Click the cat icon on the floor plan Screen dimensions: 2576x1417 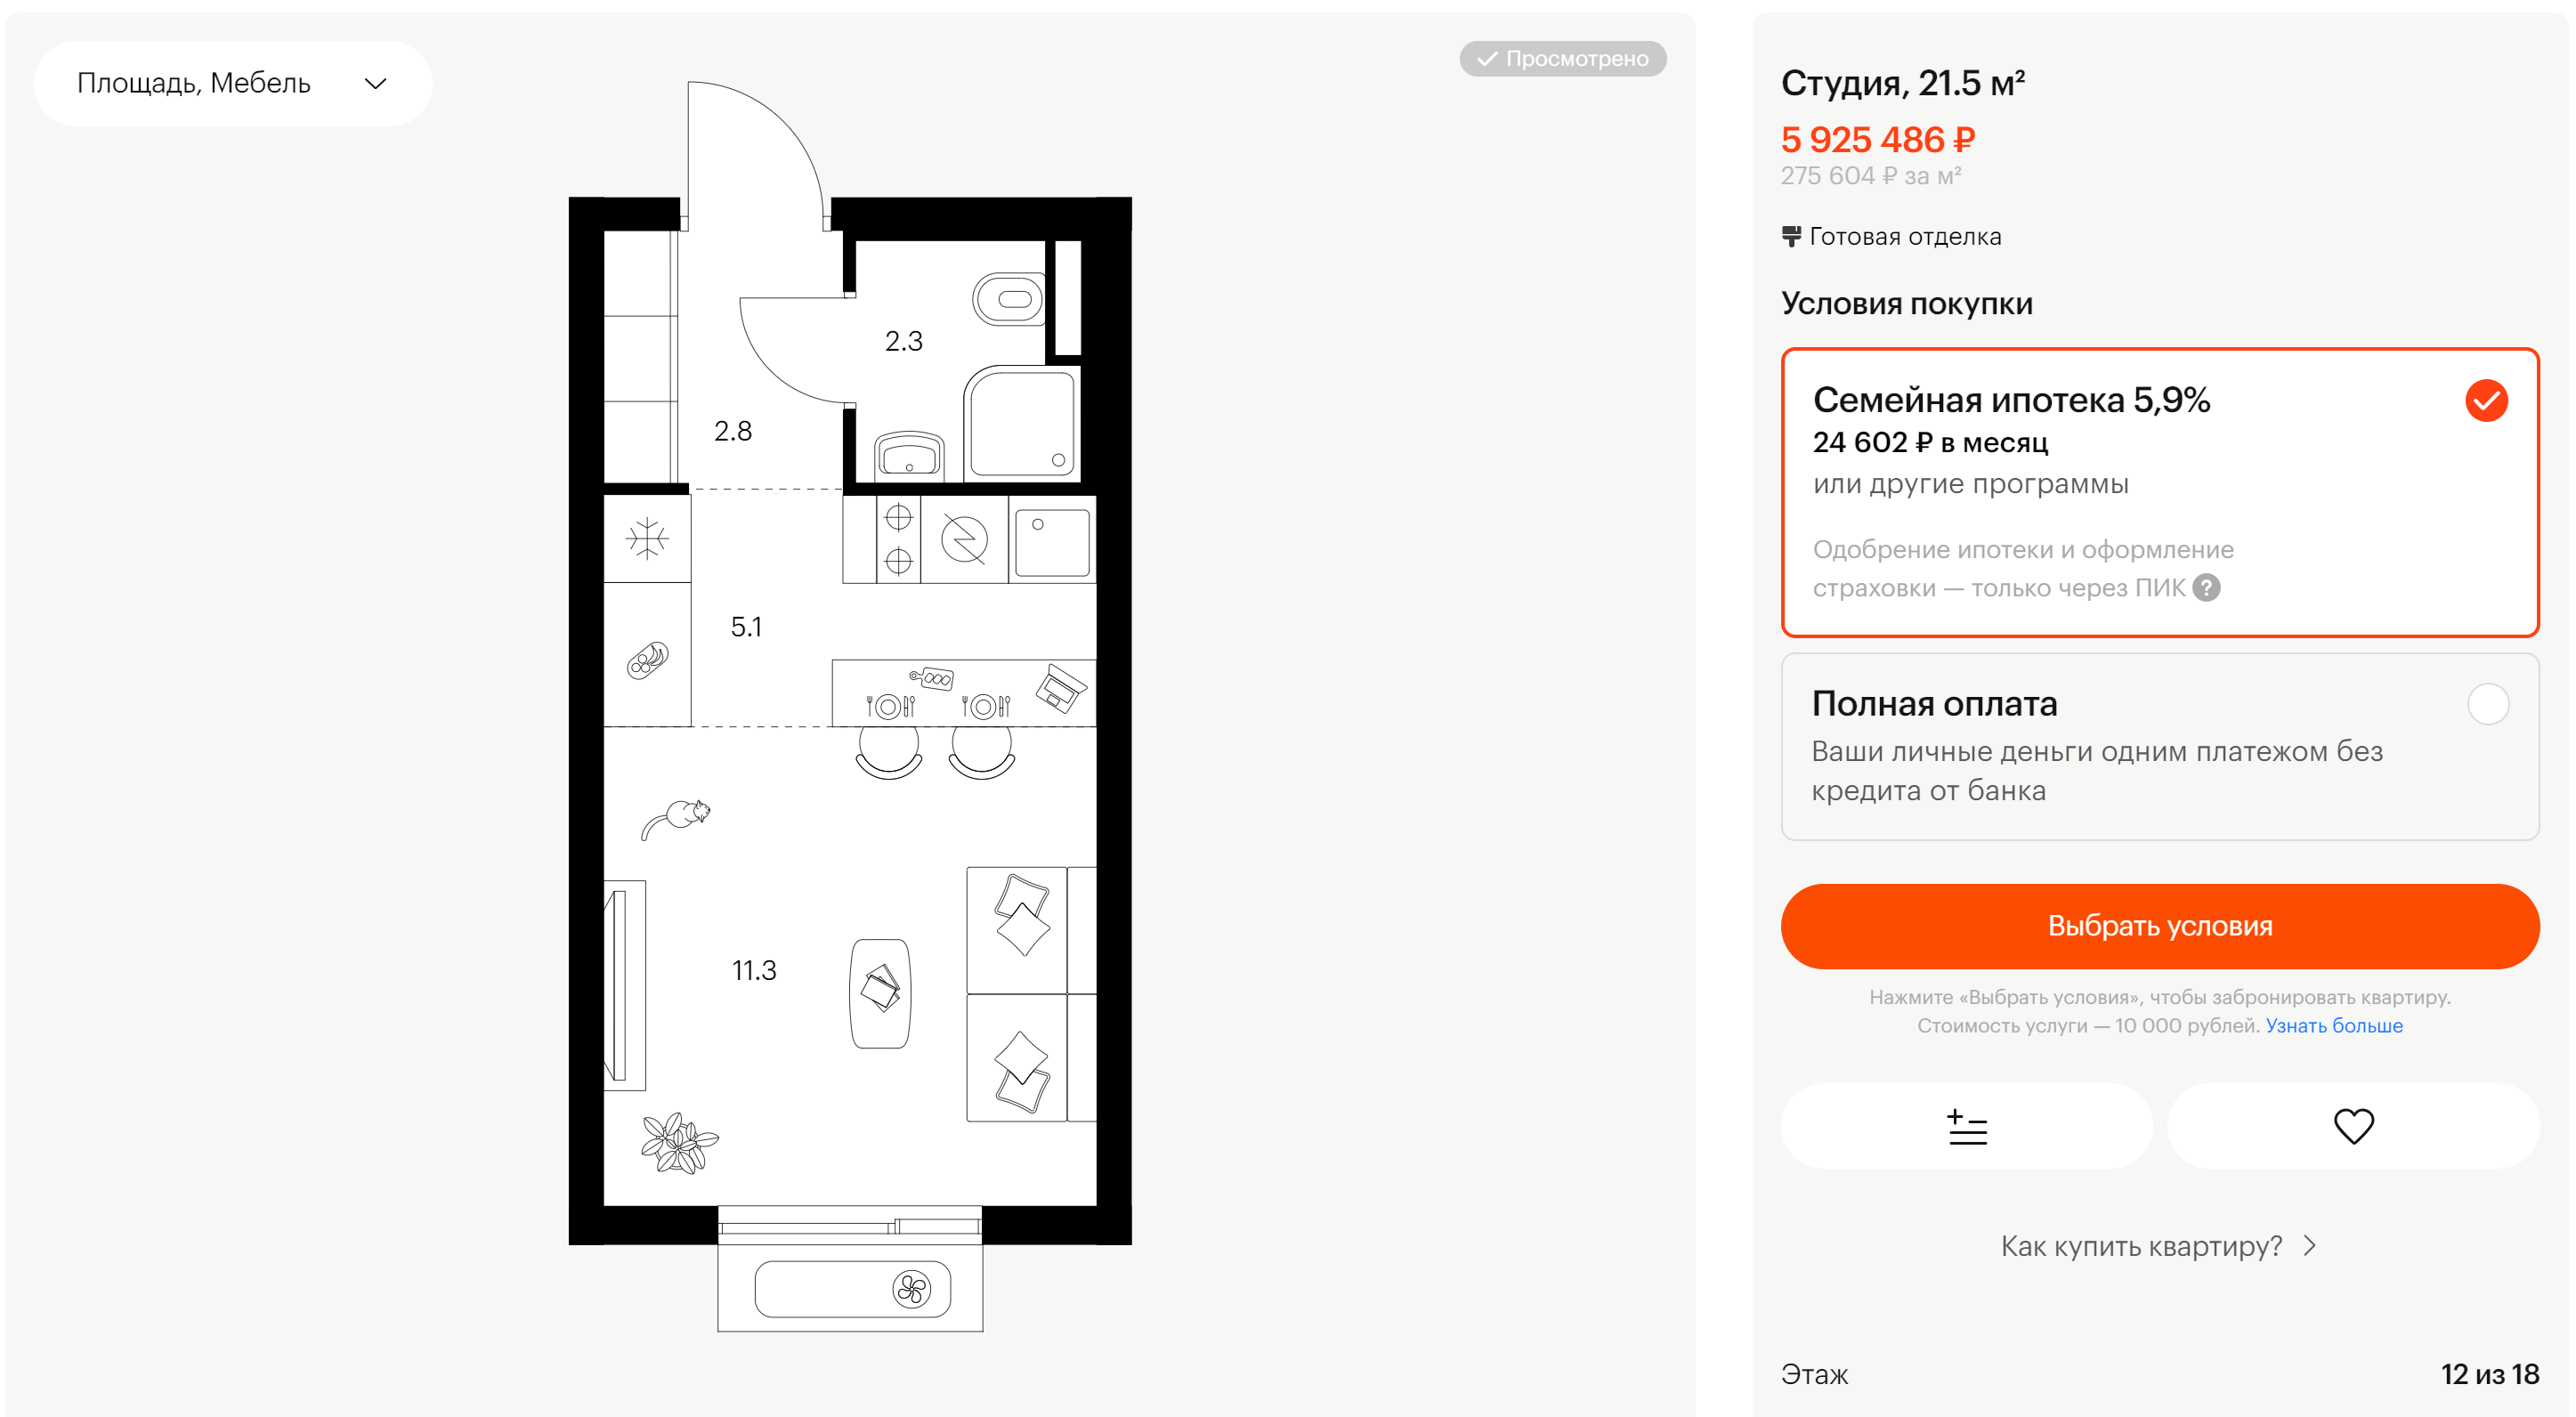pyautogui.click(x=676, y=818)
